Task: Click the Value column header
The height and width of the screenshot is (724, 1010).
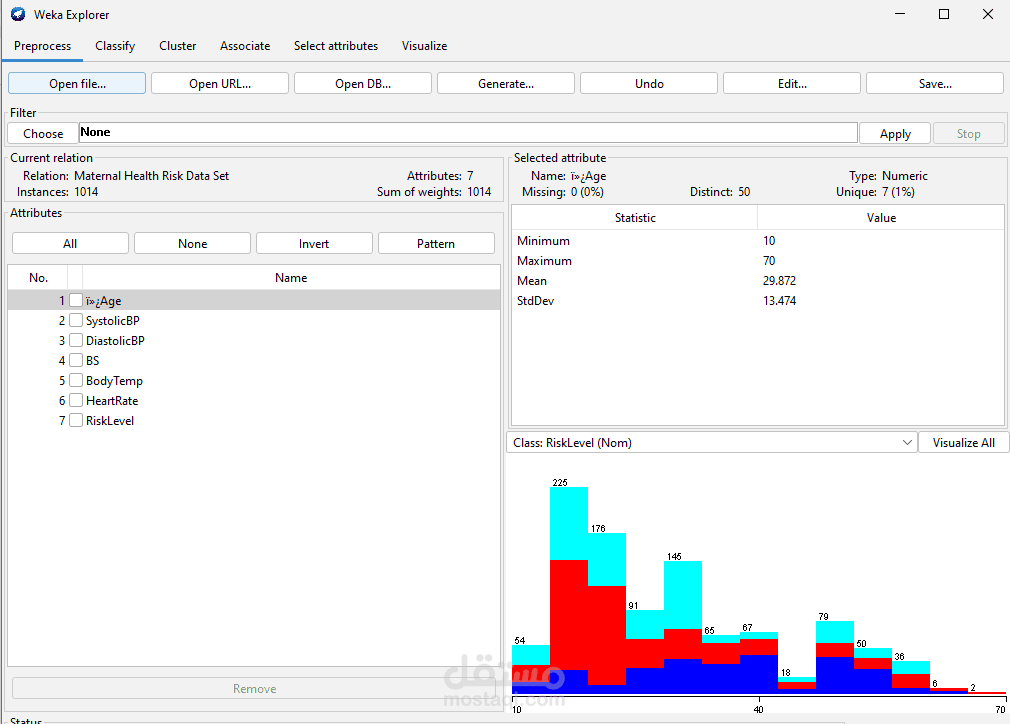Action: pyautogui.click(x=881, y=218)
